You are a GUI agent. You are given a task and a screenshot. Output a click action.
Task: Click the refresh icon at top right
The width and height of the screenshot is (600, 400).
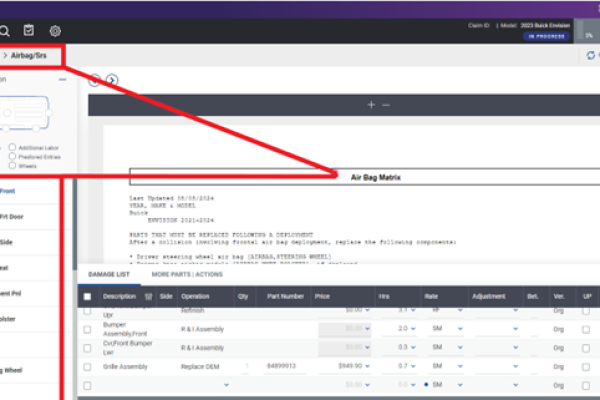[591, 56]
